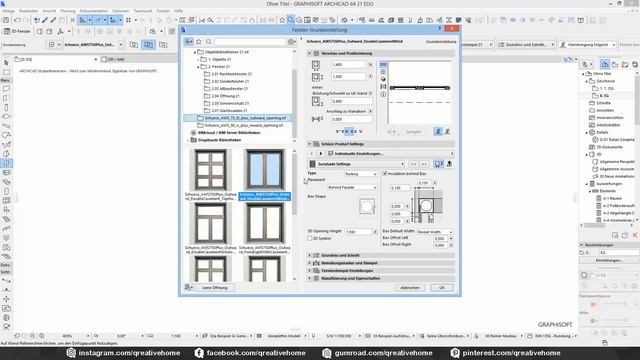
Task: Click the library search magnifier icon
Action: pyautogui.click(x=209, y=42)
